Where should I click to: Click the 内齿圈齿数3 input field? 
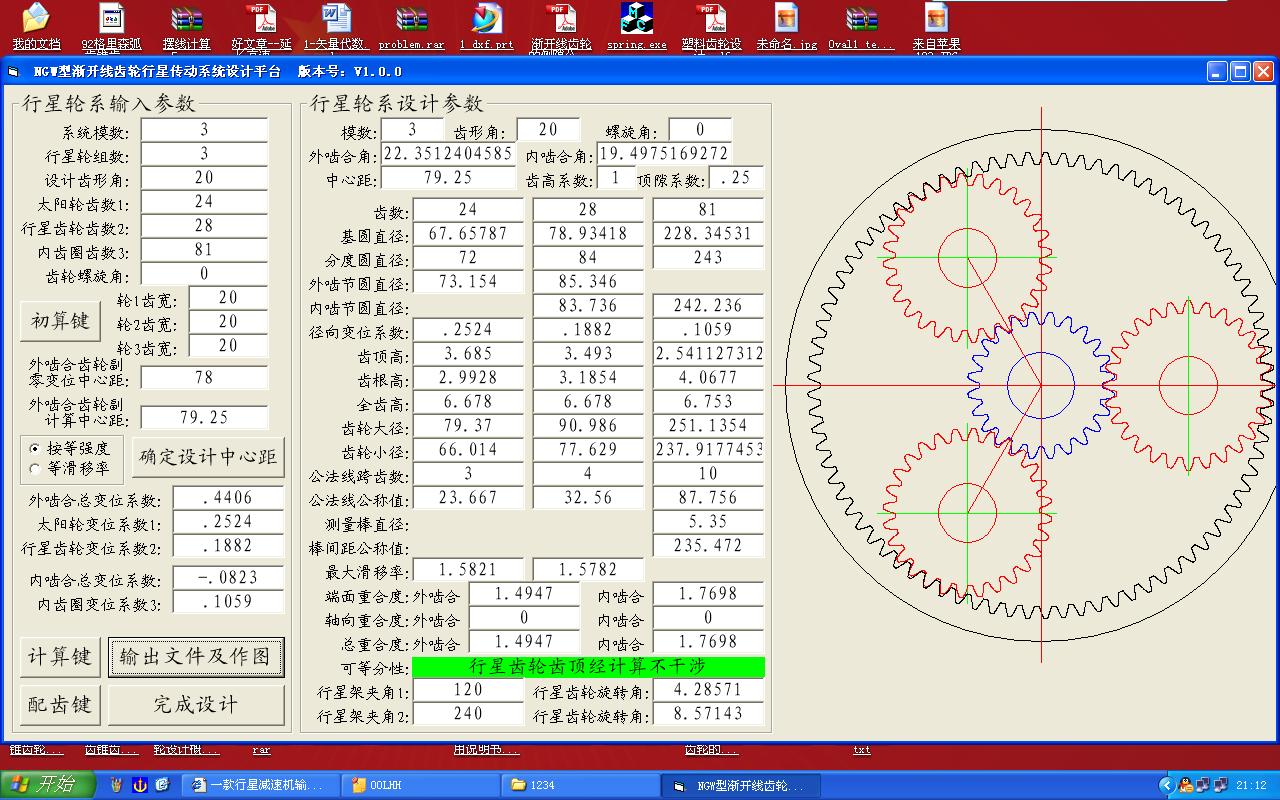tap(204, 250)
